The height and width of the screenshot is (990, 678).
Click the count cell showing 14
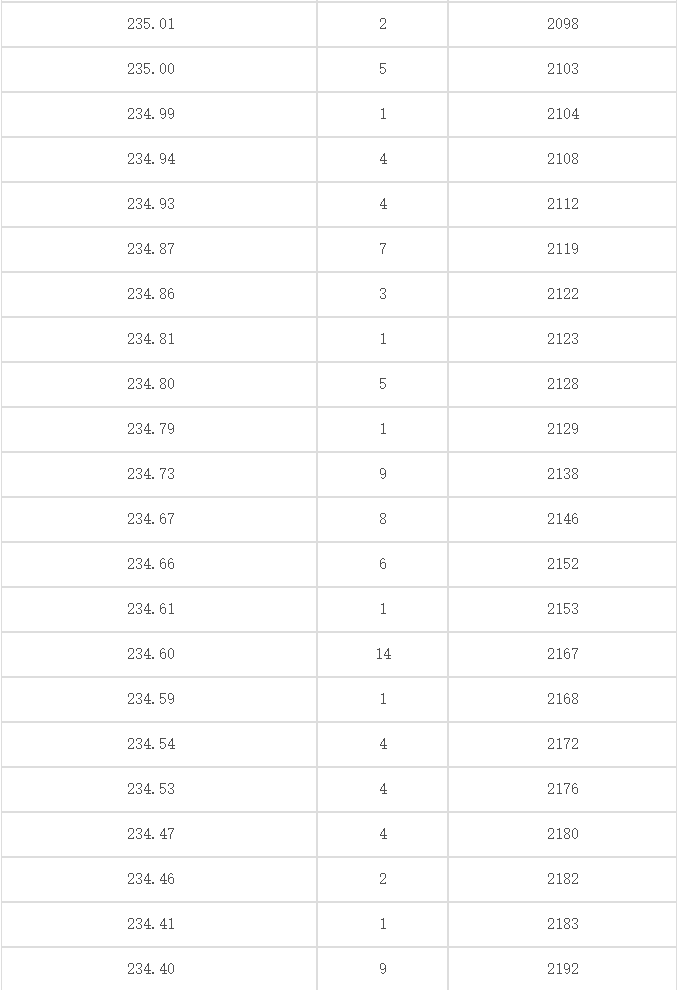383,654
